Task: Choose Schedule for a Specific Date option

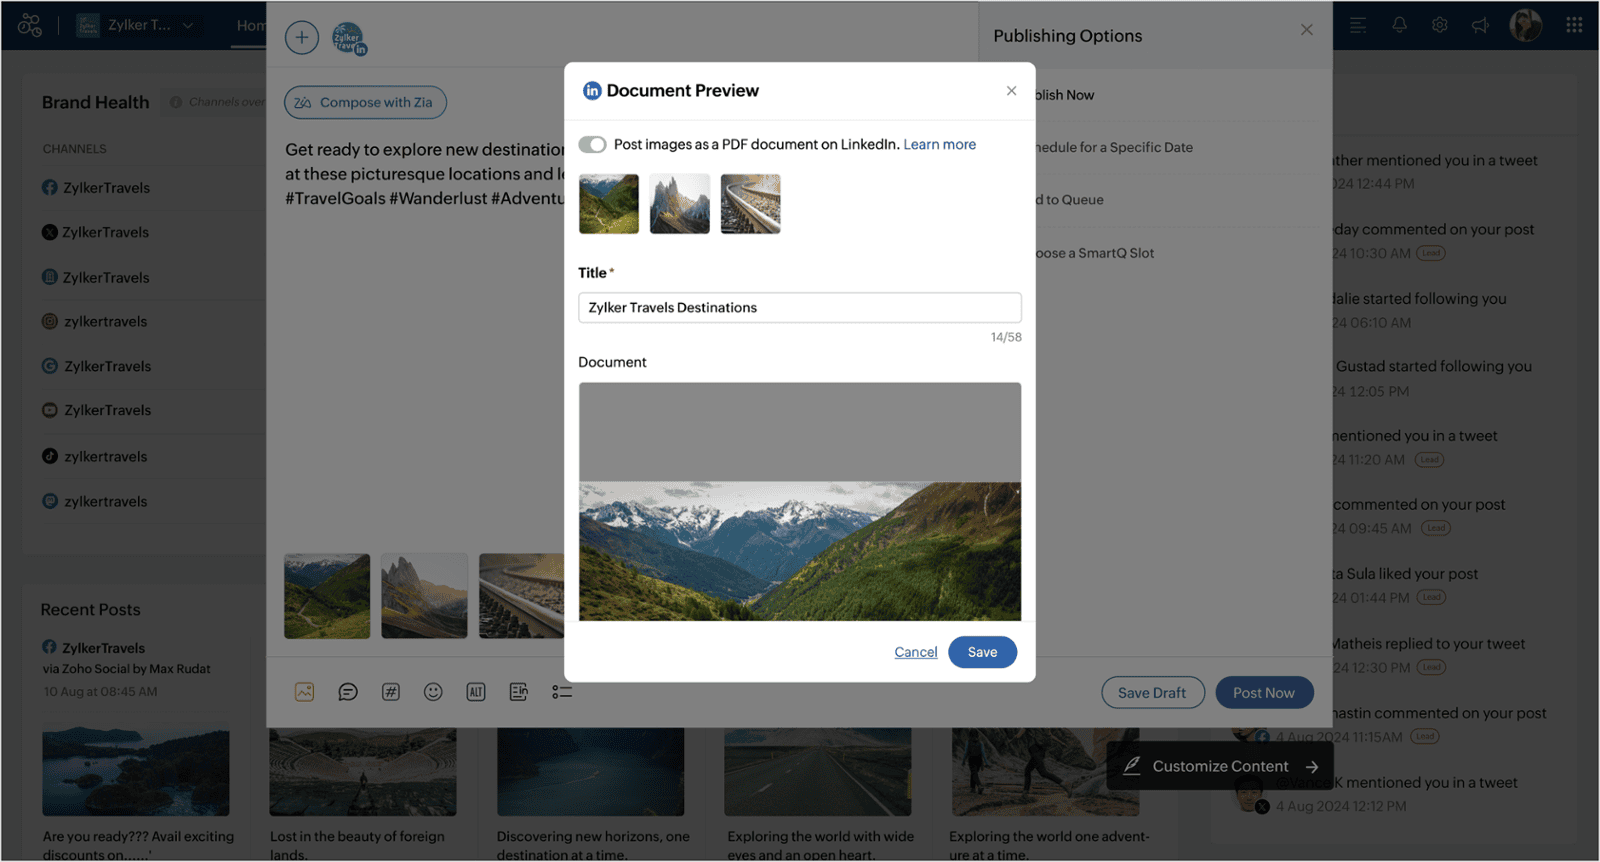Action: [1112, 148]
